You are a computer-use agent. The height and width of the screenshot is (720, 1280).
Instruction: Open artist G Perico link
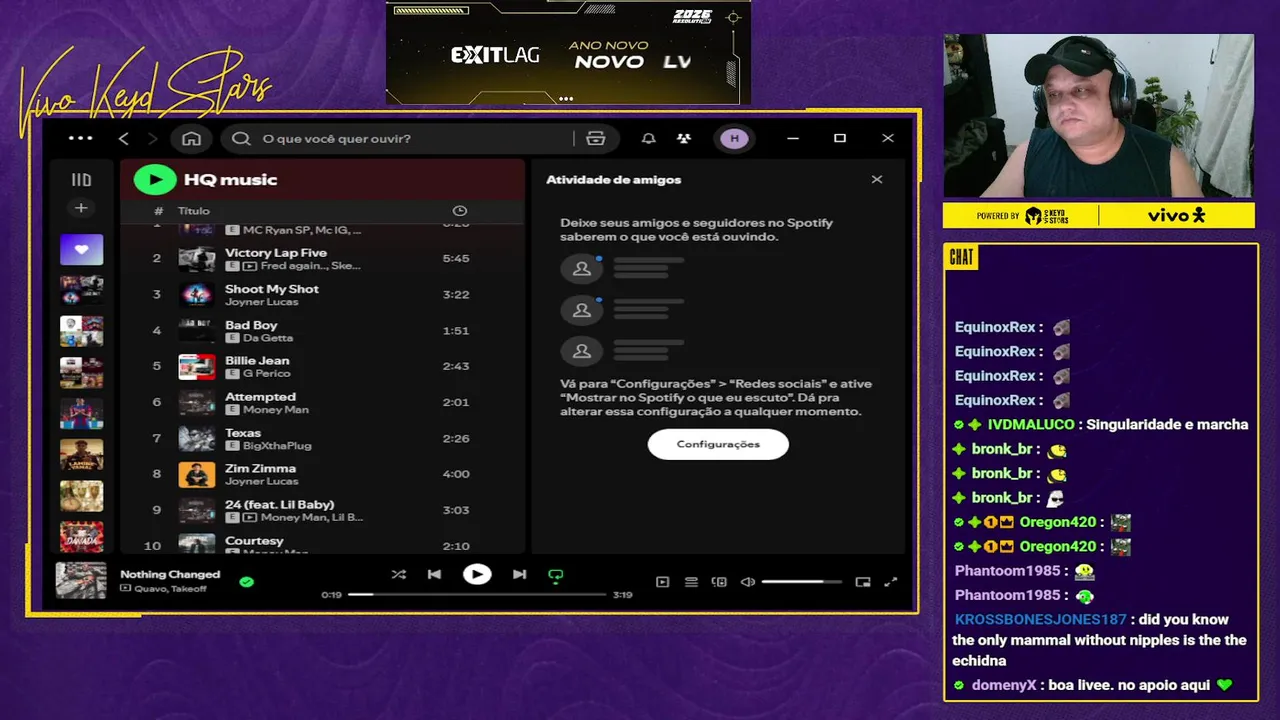(x=267, y=374)
